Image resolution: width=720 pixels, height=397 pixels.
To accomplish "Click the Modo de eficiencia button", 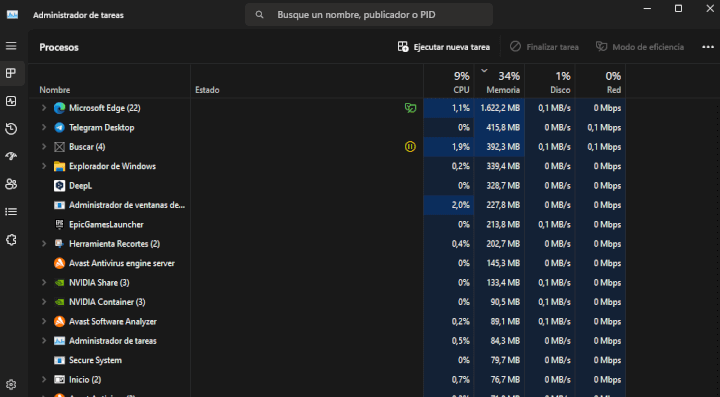I will [640, 47].
